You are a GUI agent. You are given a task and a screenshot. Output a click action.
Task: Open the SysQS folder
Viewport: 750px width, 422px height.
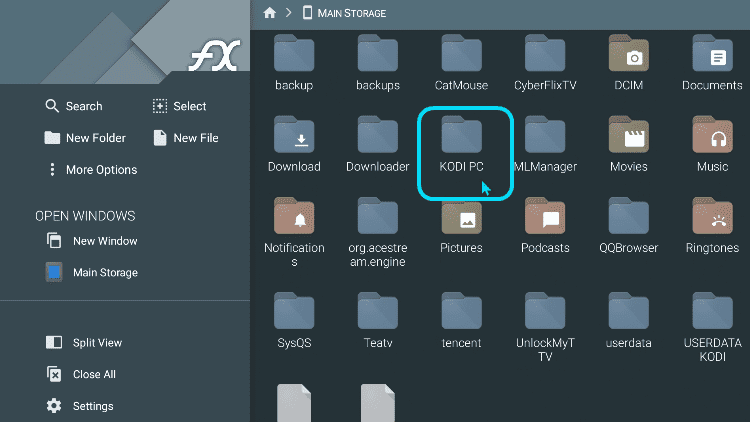(294, 321)
